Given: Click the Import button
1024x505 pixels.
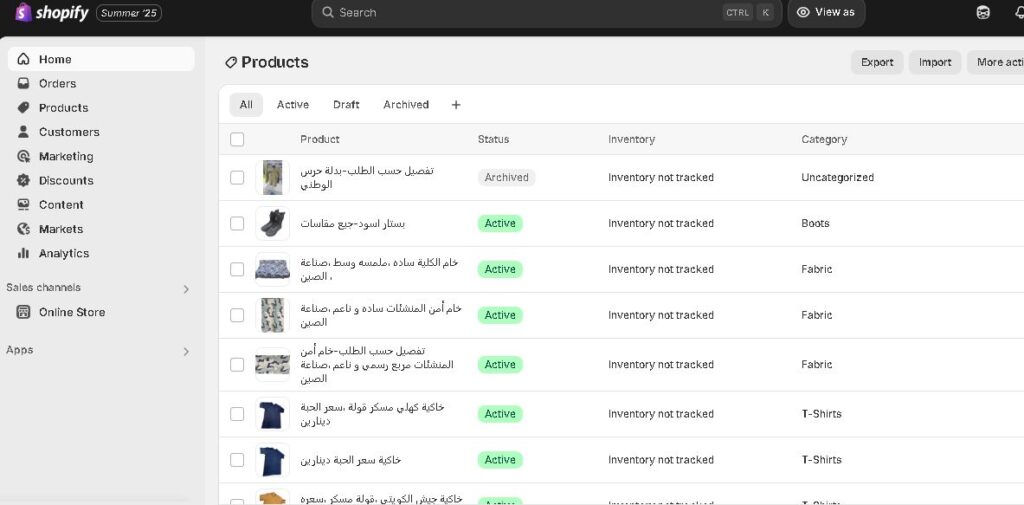Looking at the screenshot, I should (935, 62).
